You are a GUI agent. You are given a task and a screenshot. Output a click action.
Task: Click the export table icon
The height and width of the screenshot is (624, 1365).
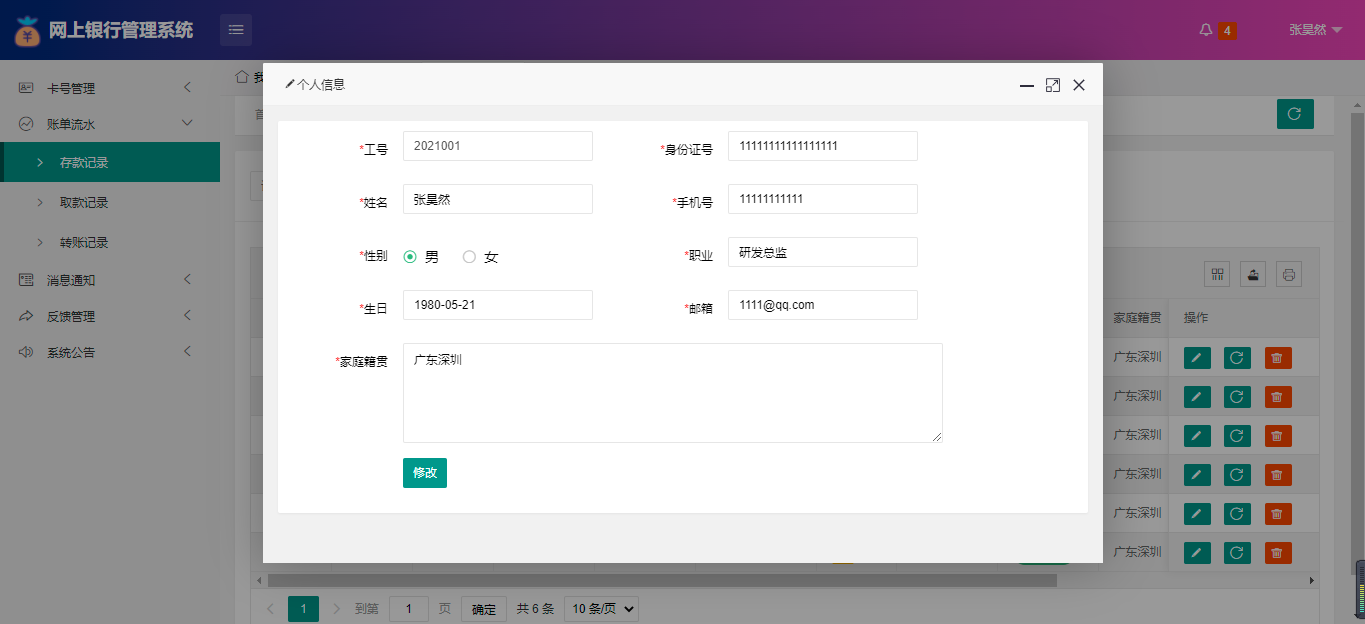[x=1253, y=274]
